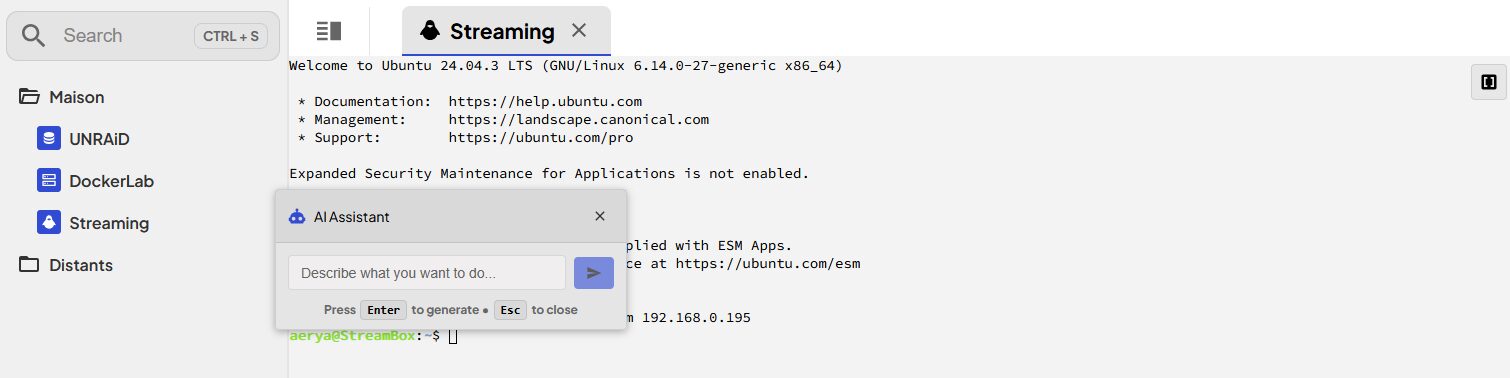The height and width of the screenshot is (378, 1510).
Task: Click the DockerLab server icon
Action: 48,181
